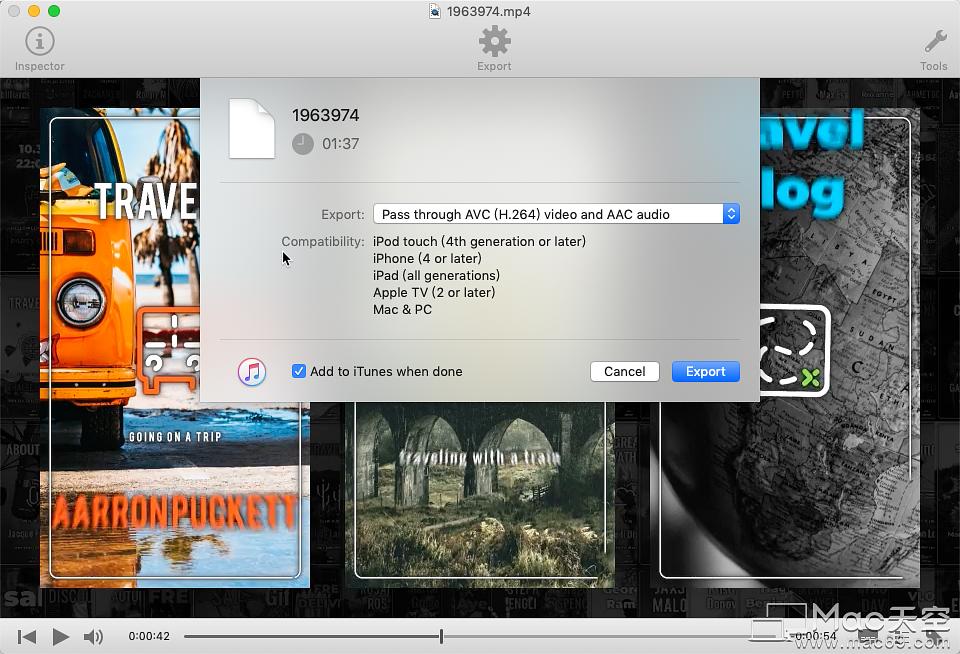This screenshot has height=654, width=960.
Task: Click the window title file icon
Action: pyautogui.click(x=435, y=11)
